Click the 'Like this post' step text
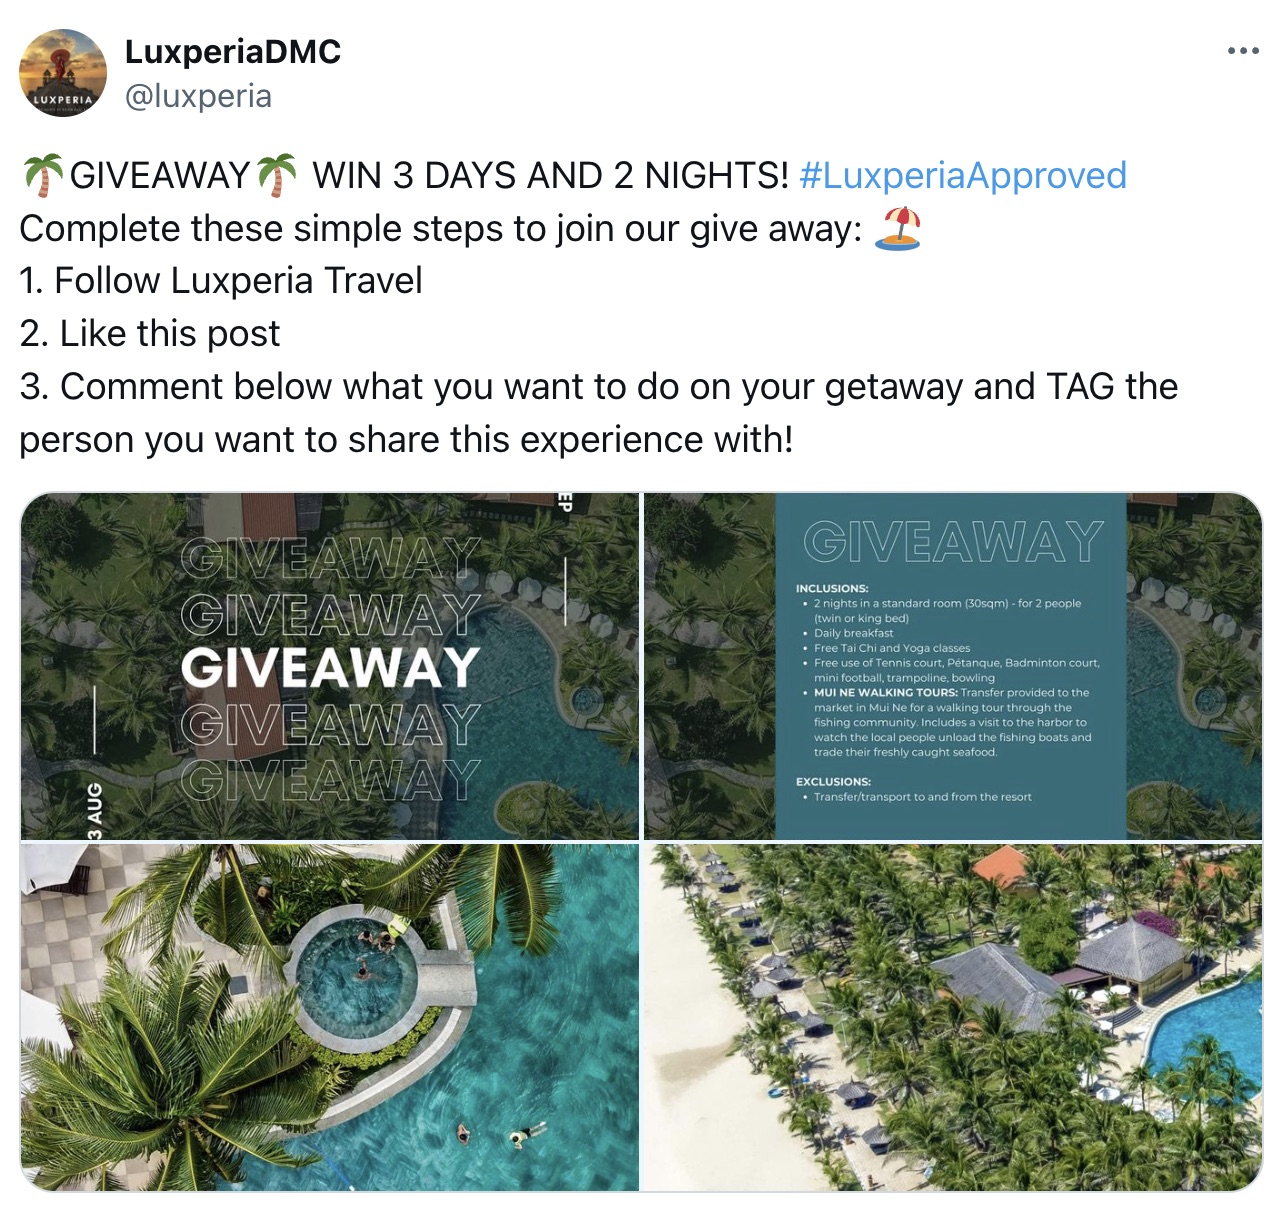Image resolution: width=1288 pixels, height=1214 pixels. tap(150, 334)
